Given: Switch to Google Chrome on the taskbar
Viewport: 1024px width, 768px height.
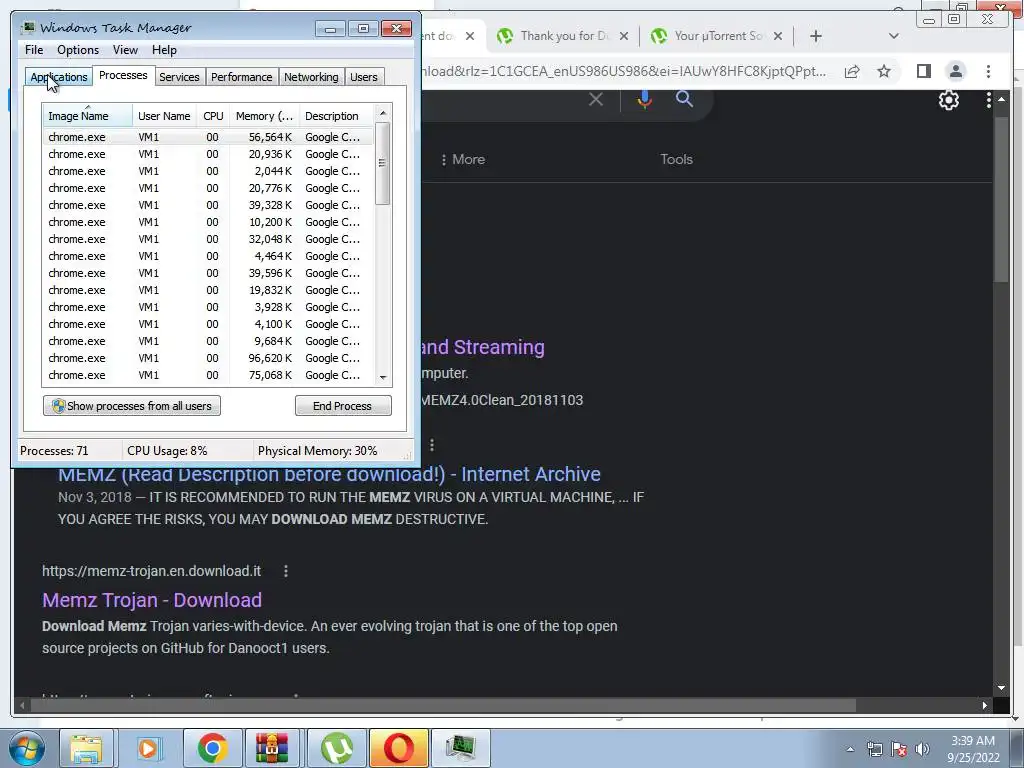Looking at the screenshot, I should [x=212, y=748].
